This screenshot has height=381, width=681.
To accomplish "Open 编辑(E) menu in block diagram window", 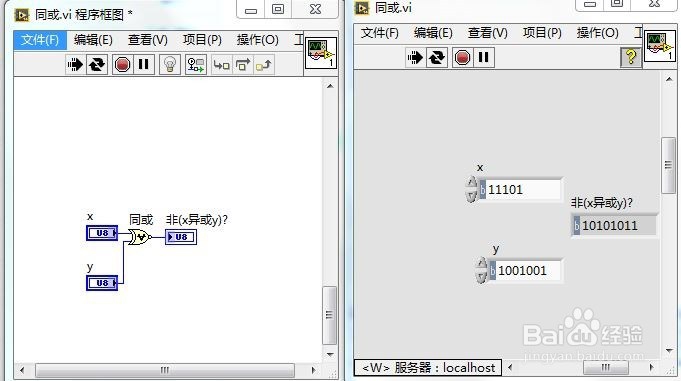I will pos(93,40).
